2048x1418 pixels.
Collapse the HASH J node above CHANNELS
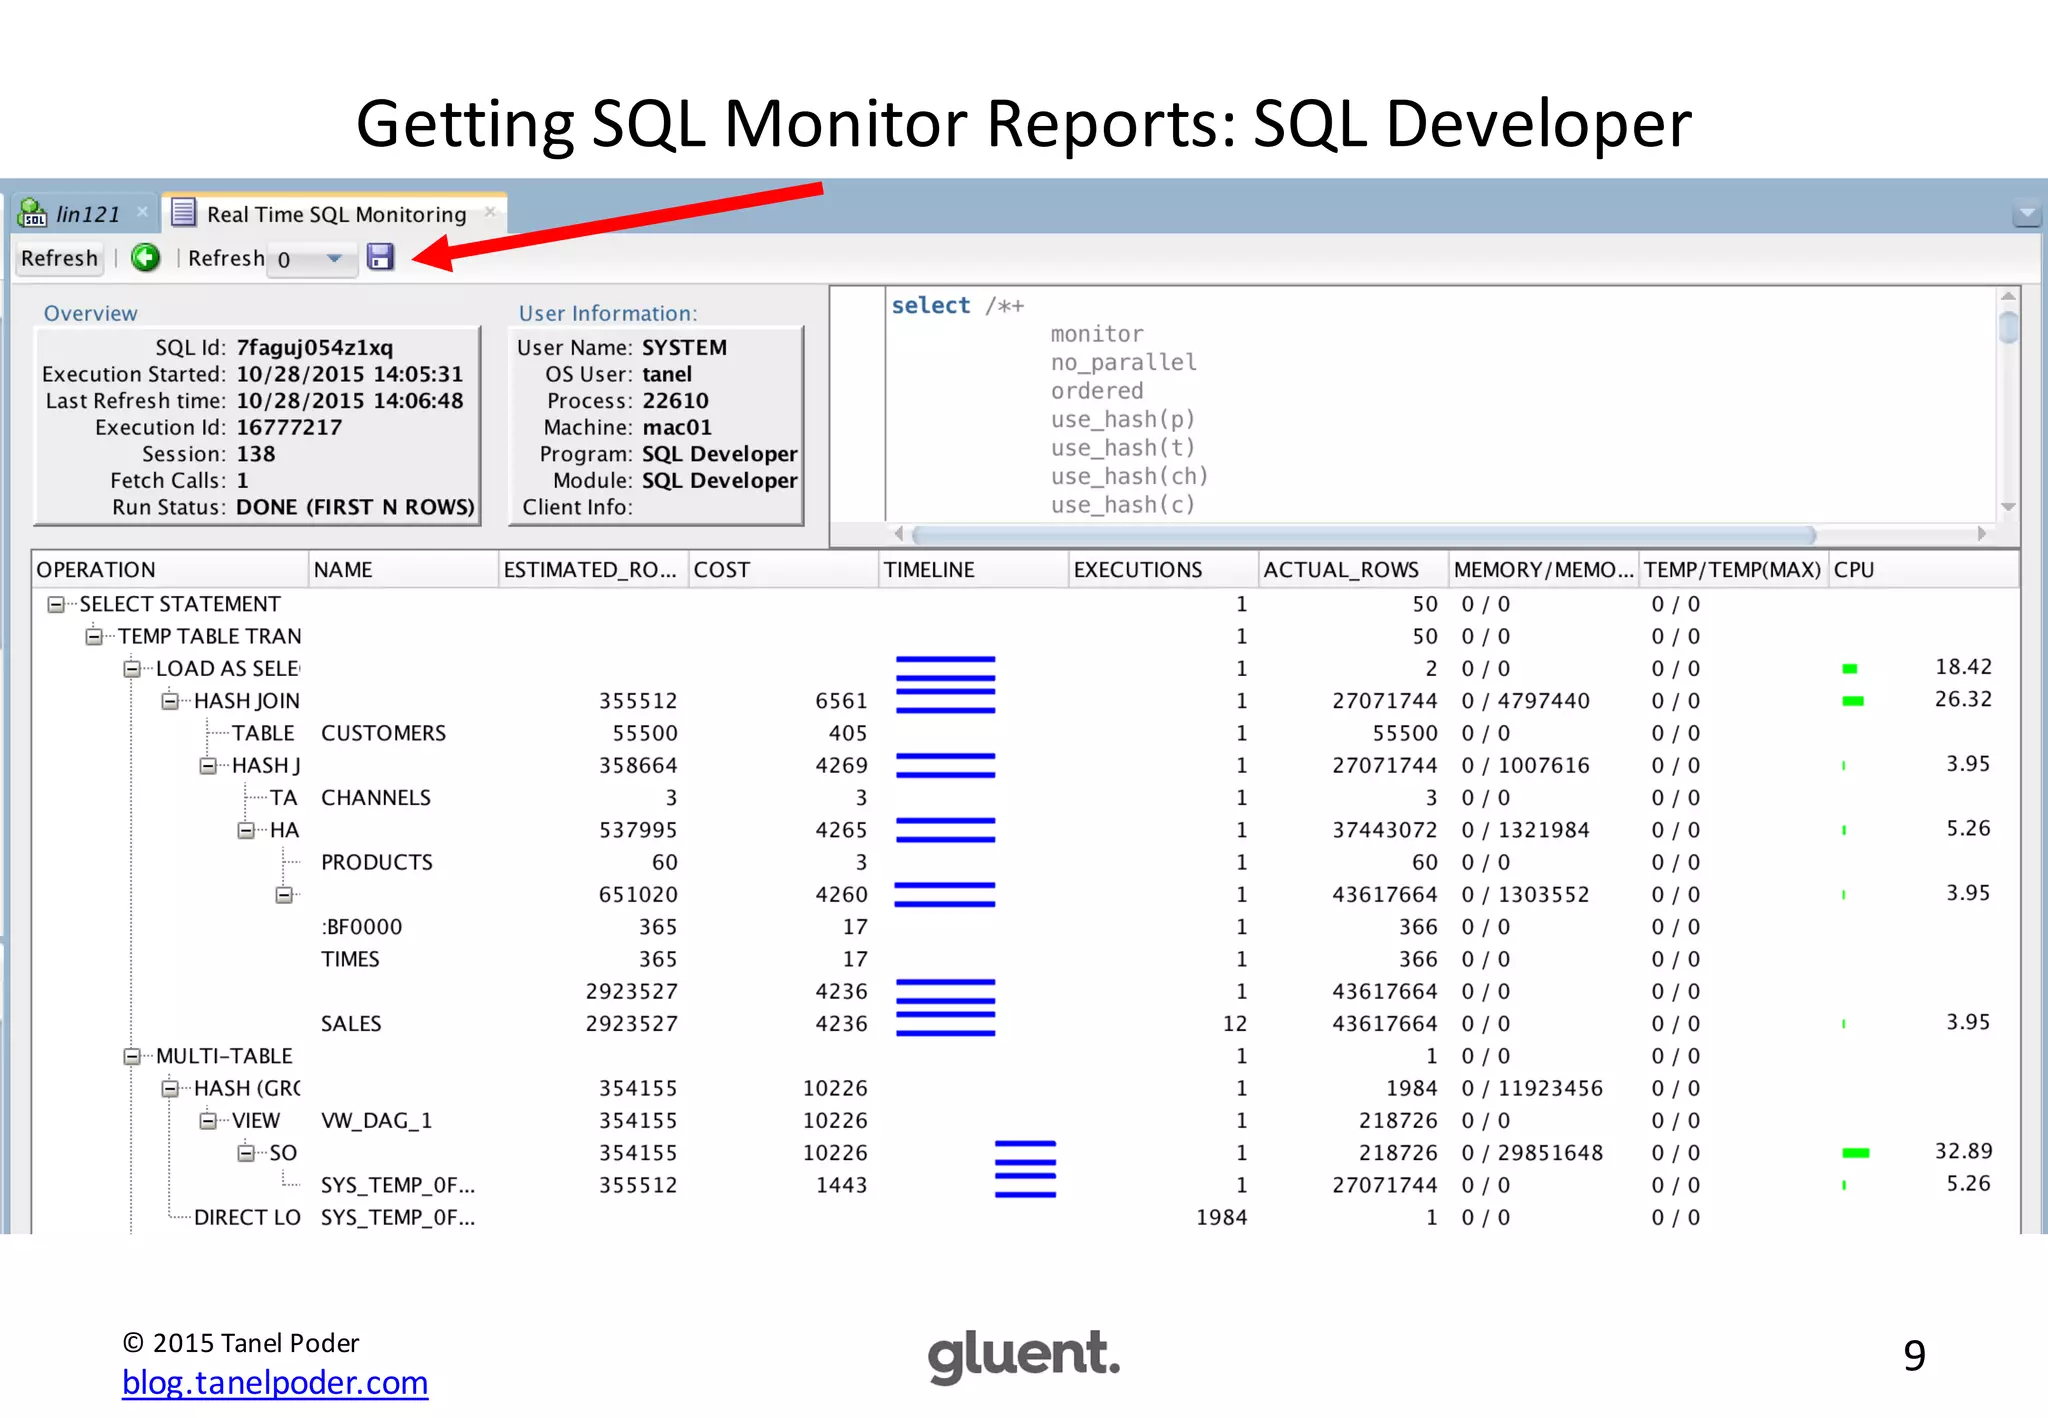(208, 766)
